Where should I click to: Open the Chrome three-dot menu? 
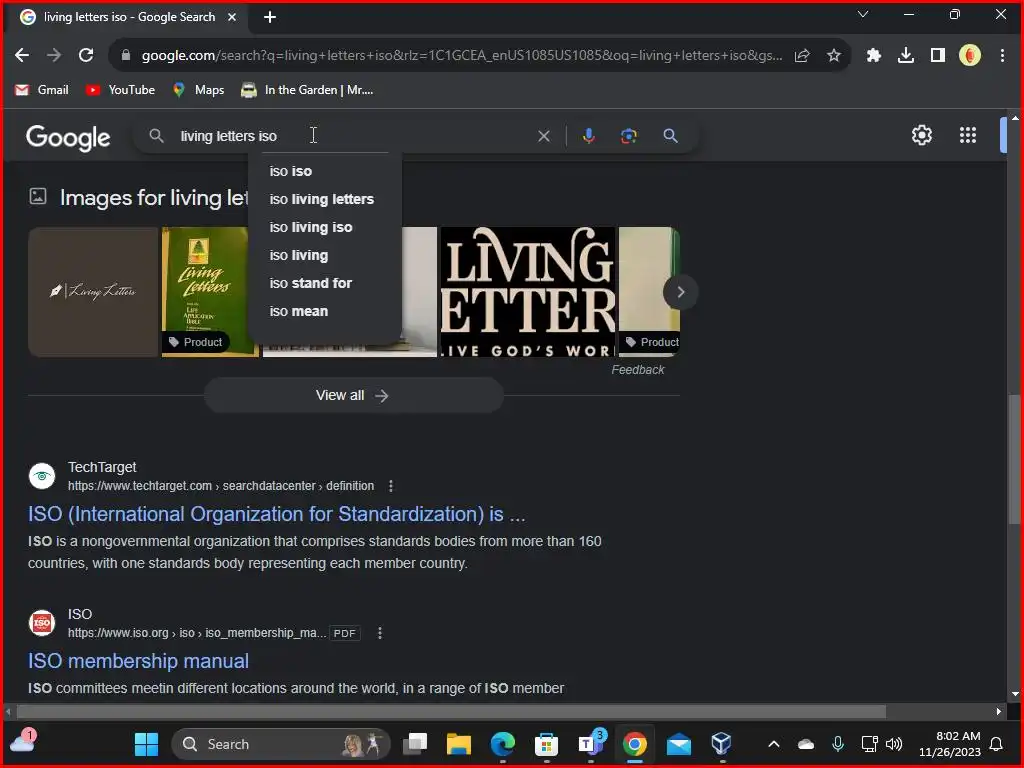click(x=1002, y=56)
